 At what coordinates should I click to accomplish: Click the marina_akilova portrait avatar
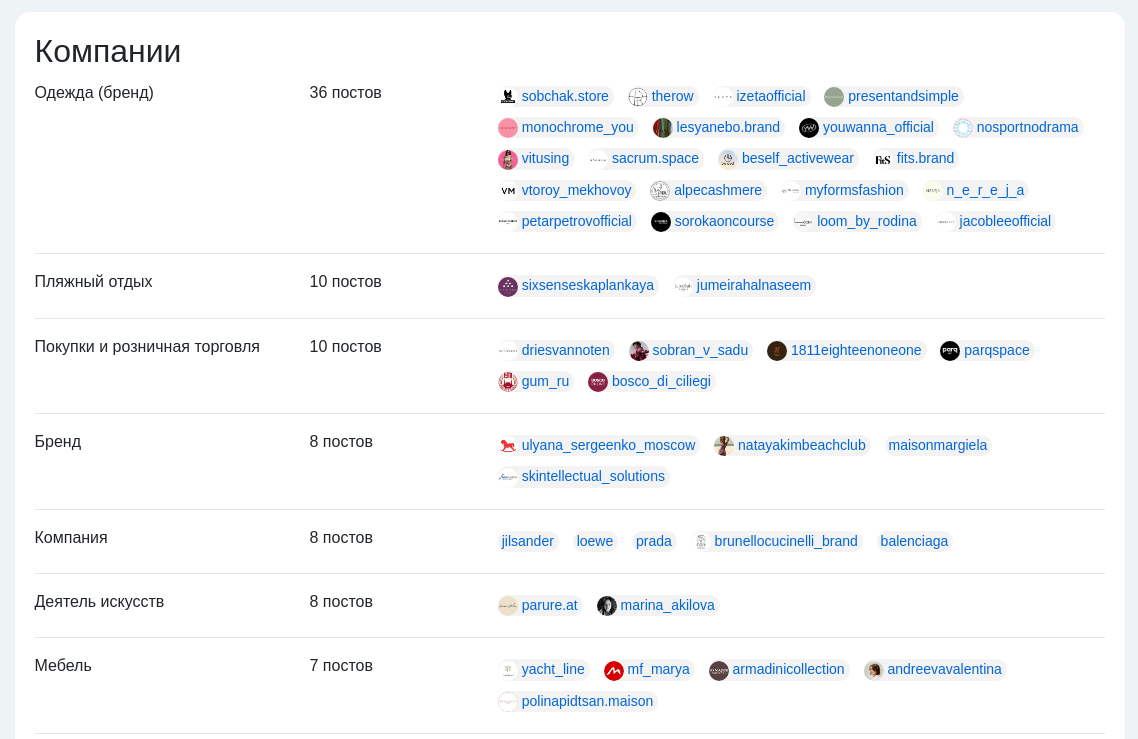click(607, 605)
